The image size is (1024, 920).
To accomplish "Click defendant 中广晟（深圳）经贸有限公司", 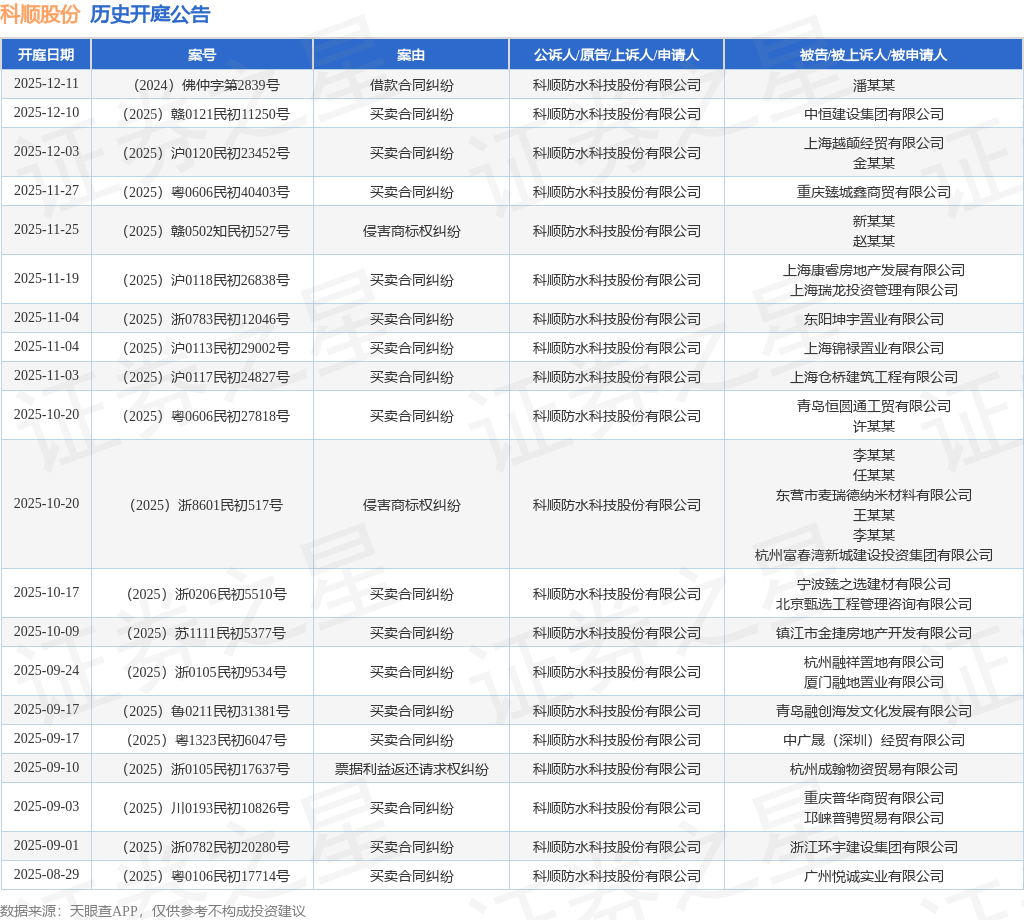I will (874, 740).
